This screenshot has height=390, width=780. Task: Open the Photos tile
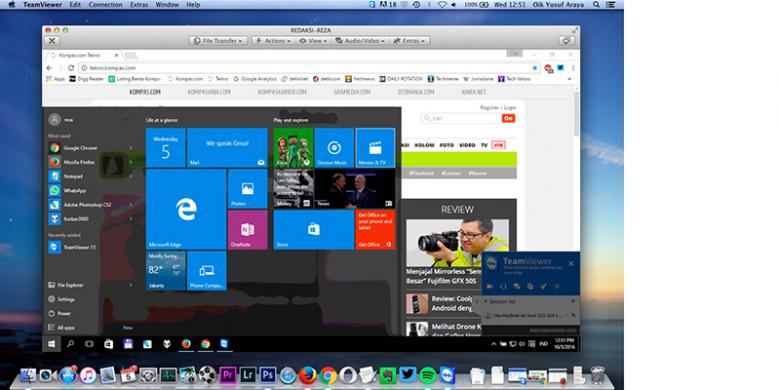248,189
